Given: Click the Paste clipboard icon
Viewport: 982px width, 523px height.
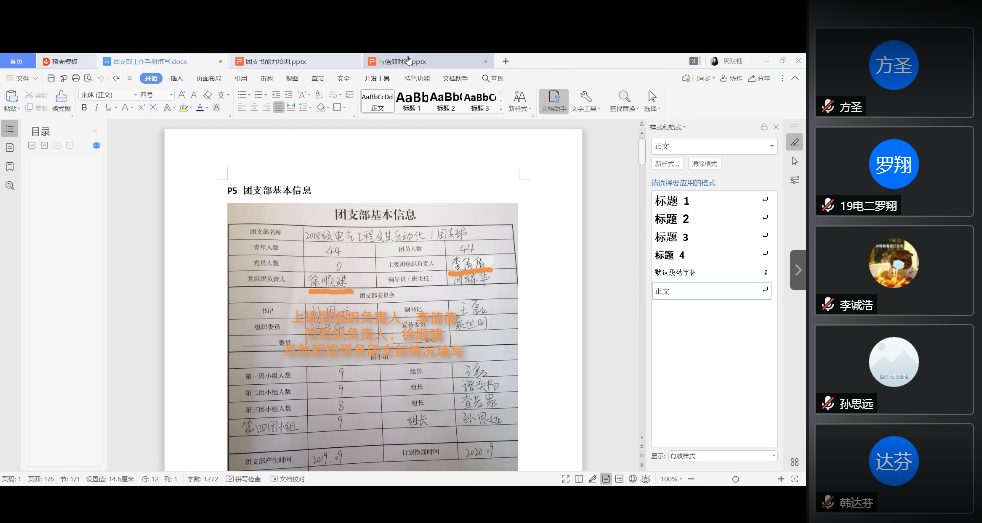Looking at the screenshot, I should point(12,98).
